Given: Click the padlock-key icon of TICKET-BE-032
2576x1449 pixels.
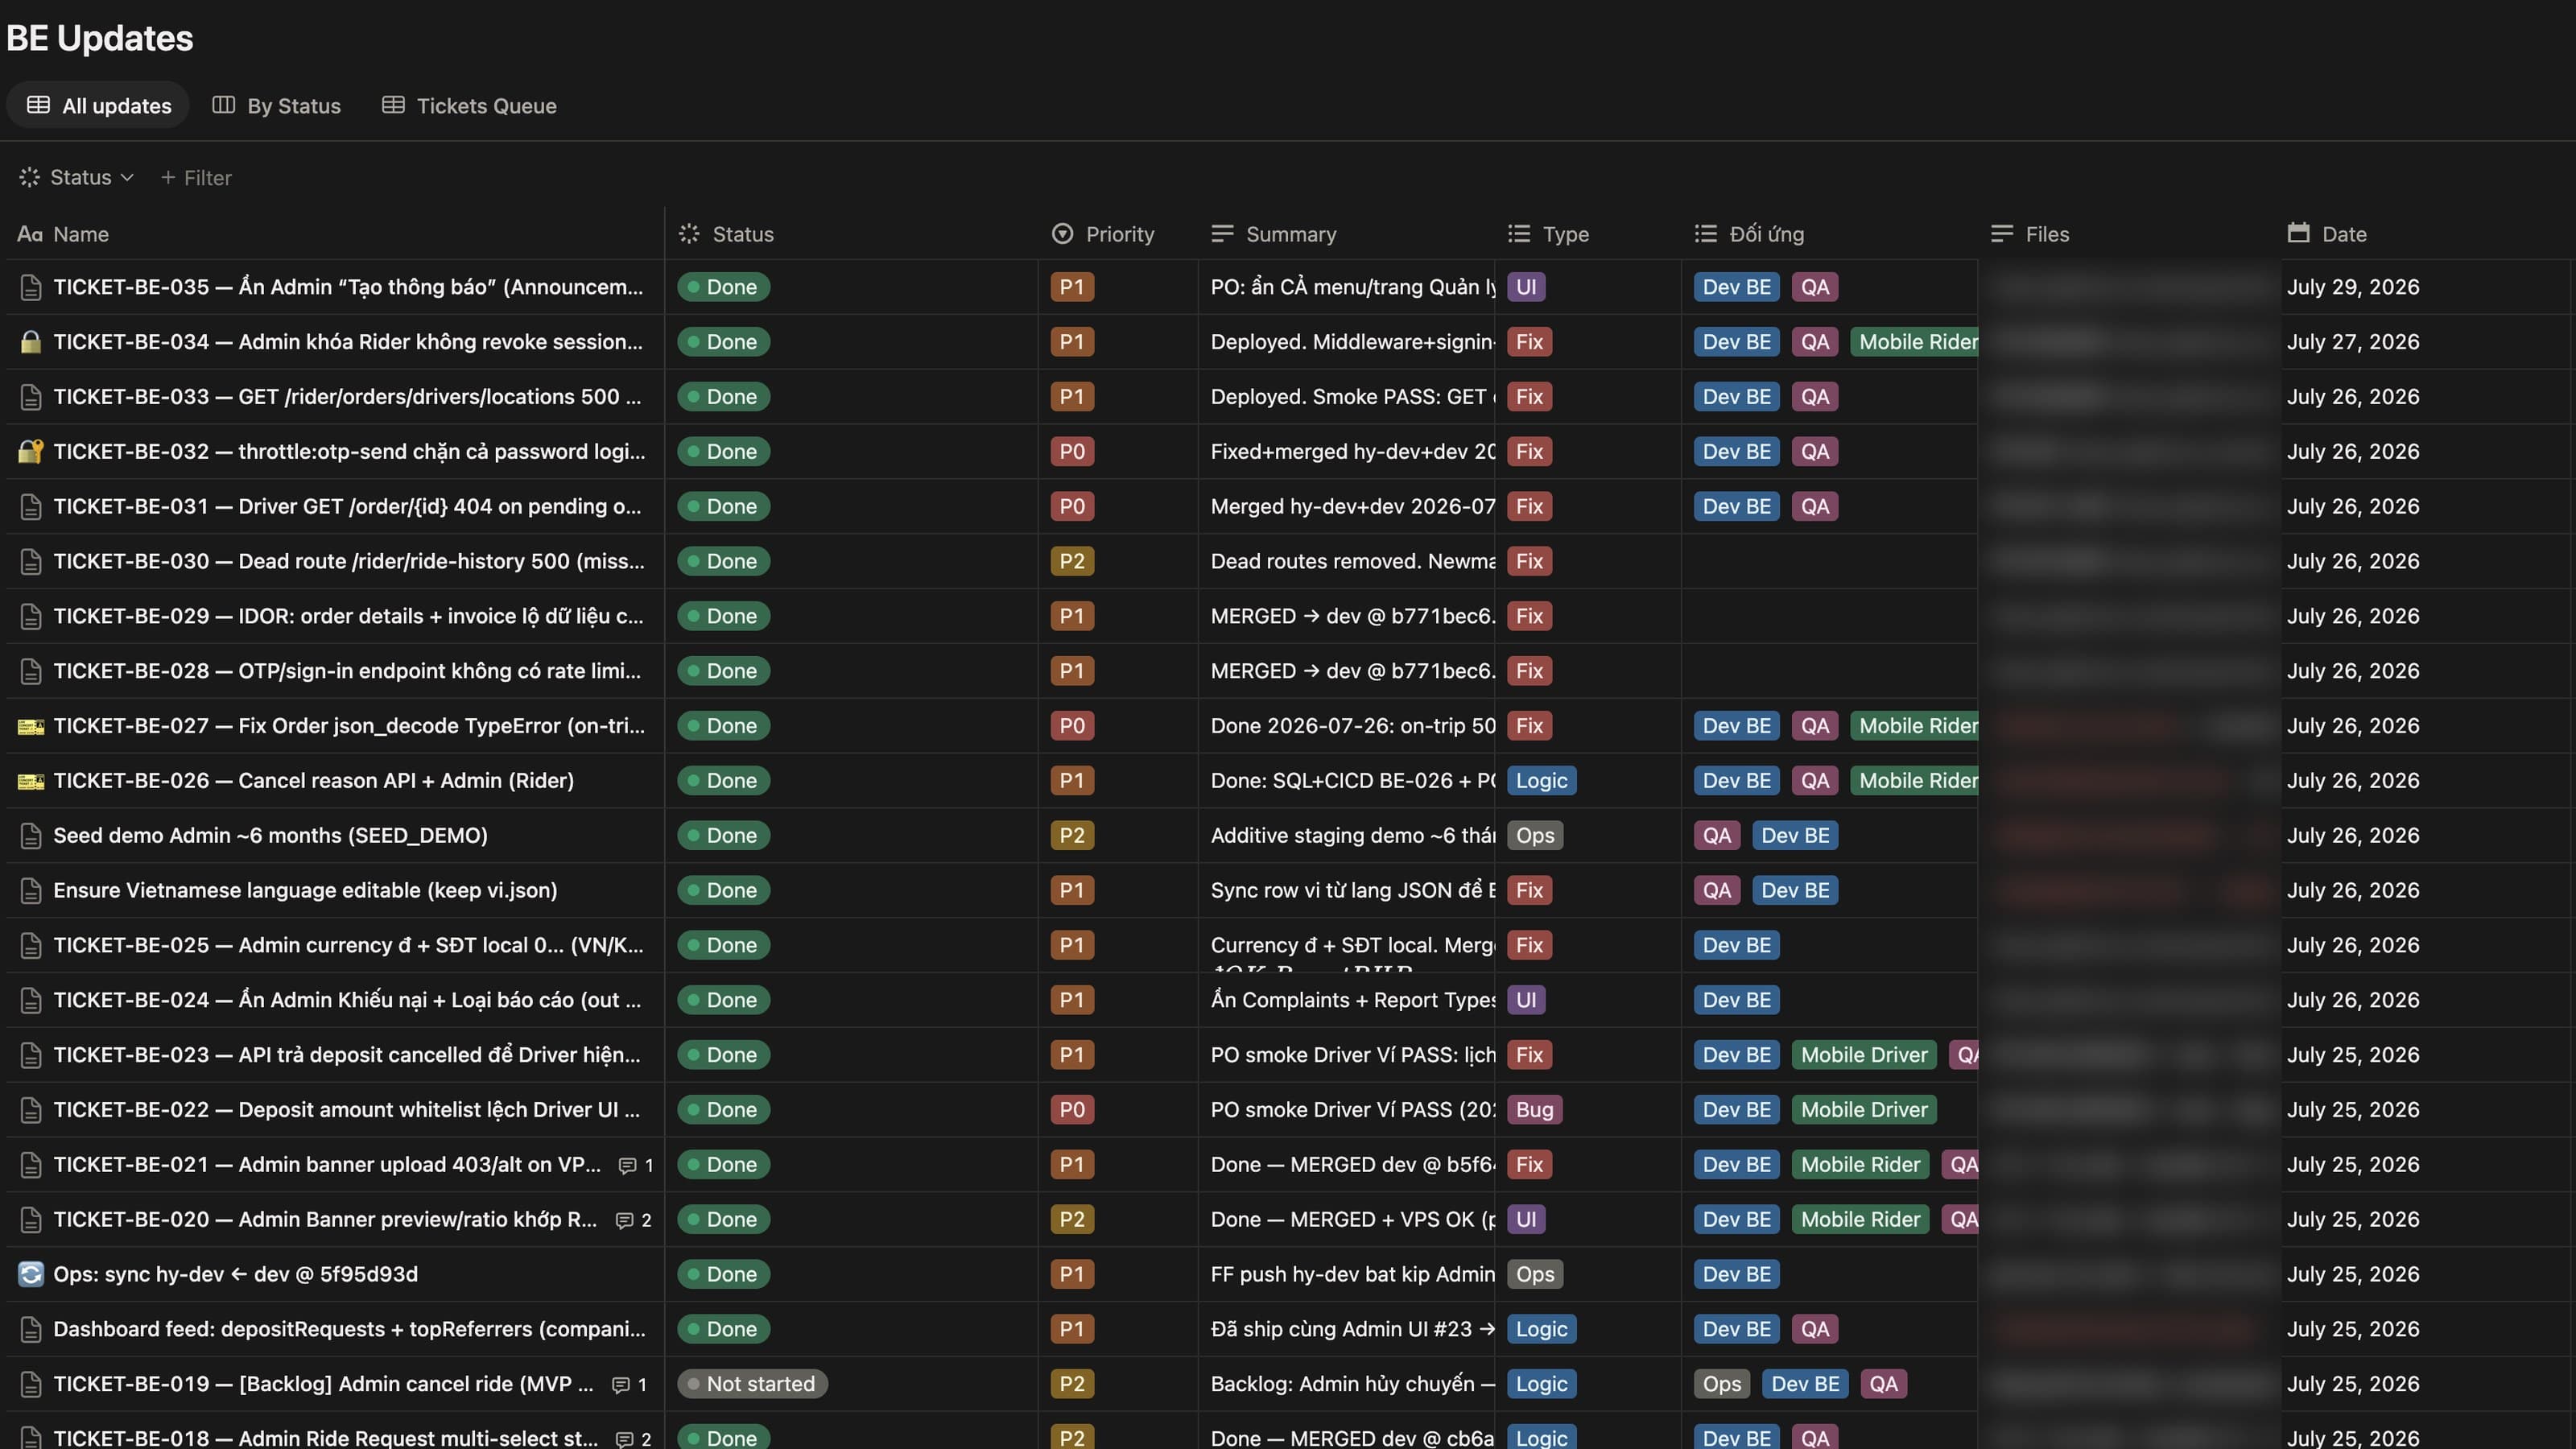Looking at the screenshot, I should point(31,452).
